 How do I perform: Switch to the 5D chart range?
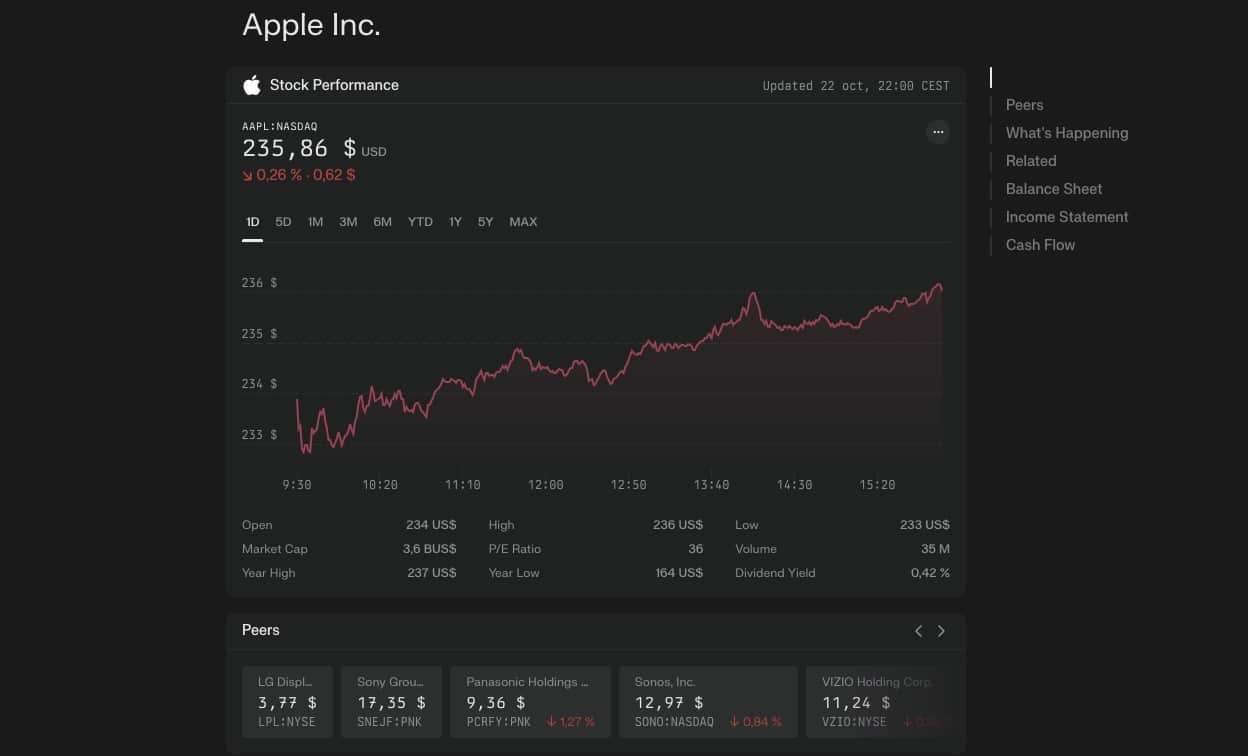[283, 221]
